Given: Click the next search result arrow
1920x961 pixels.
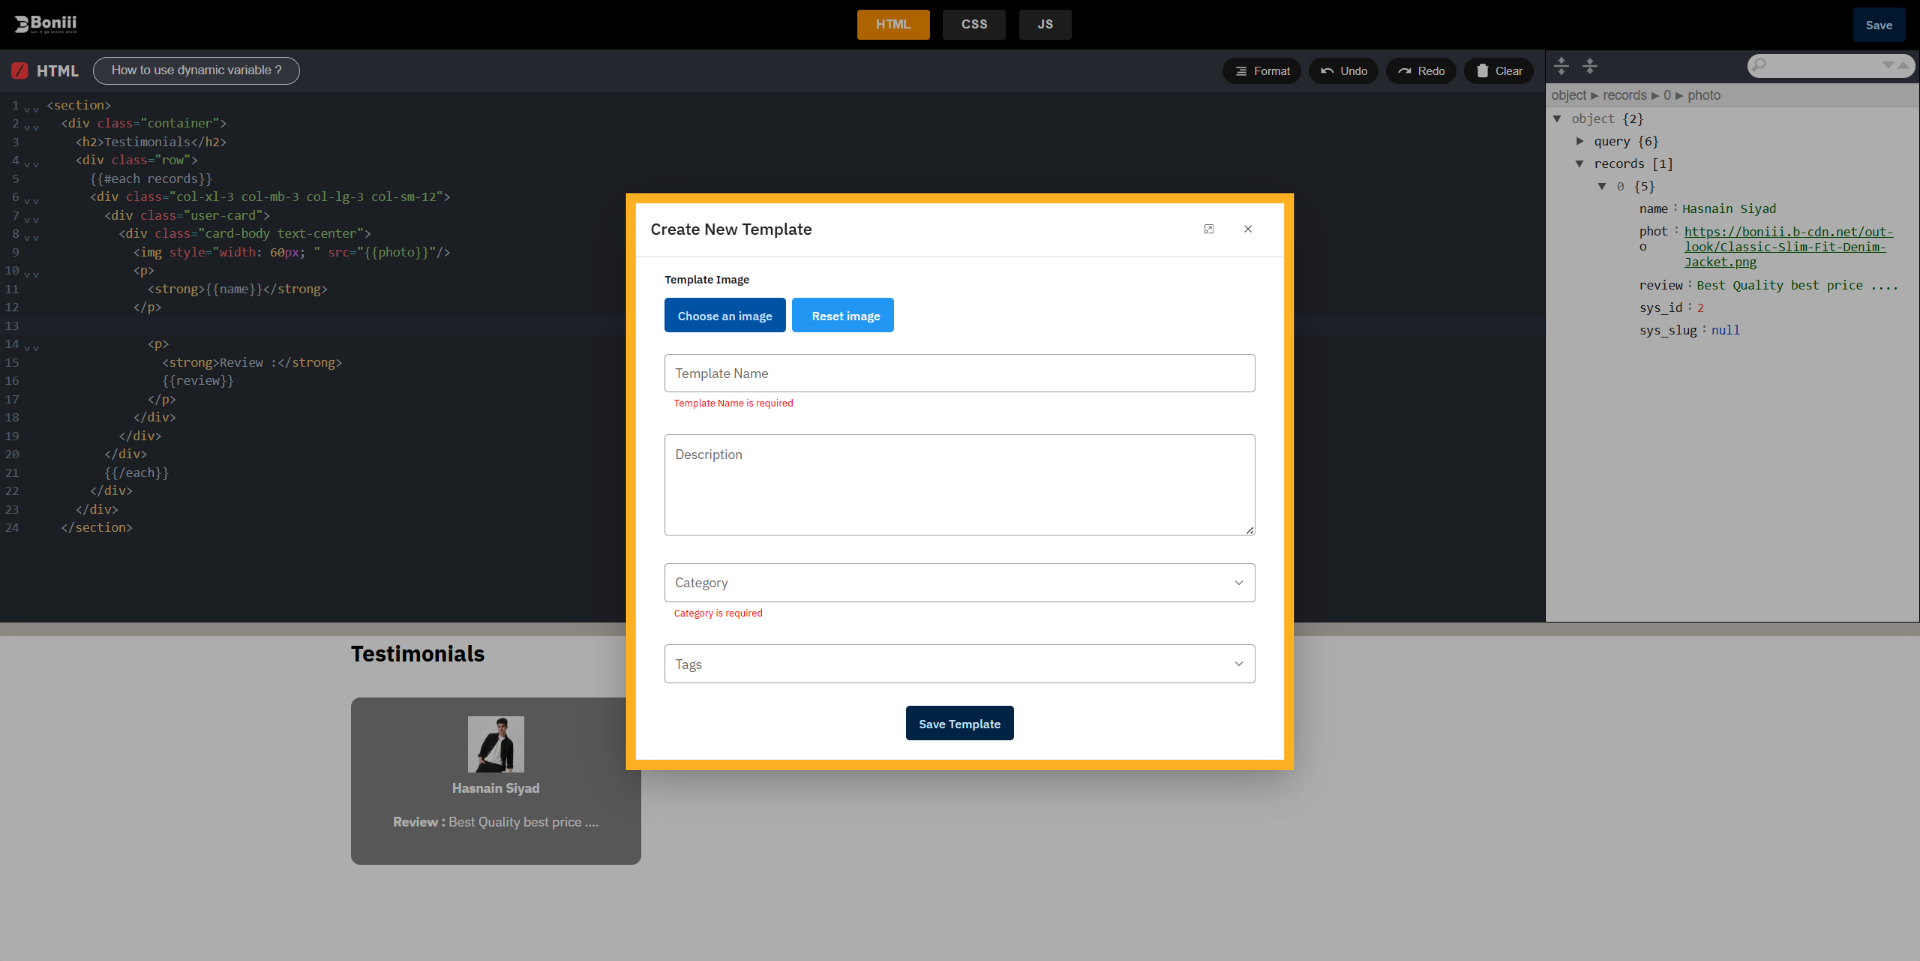Looking at the screenshot, I should [1888, 65].
